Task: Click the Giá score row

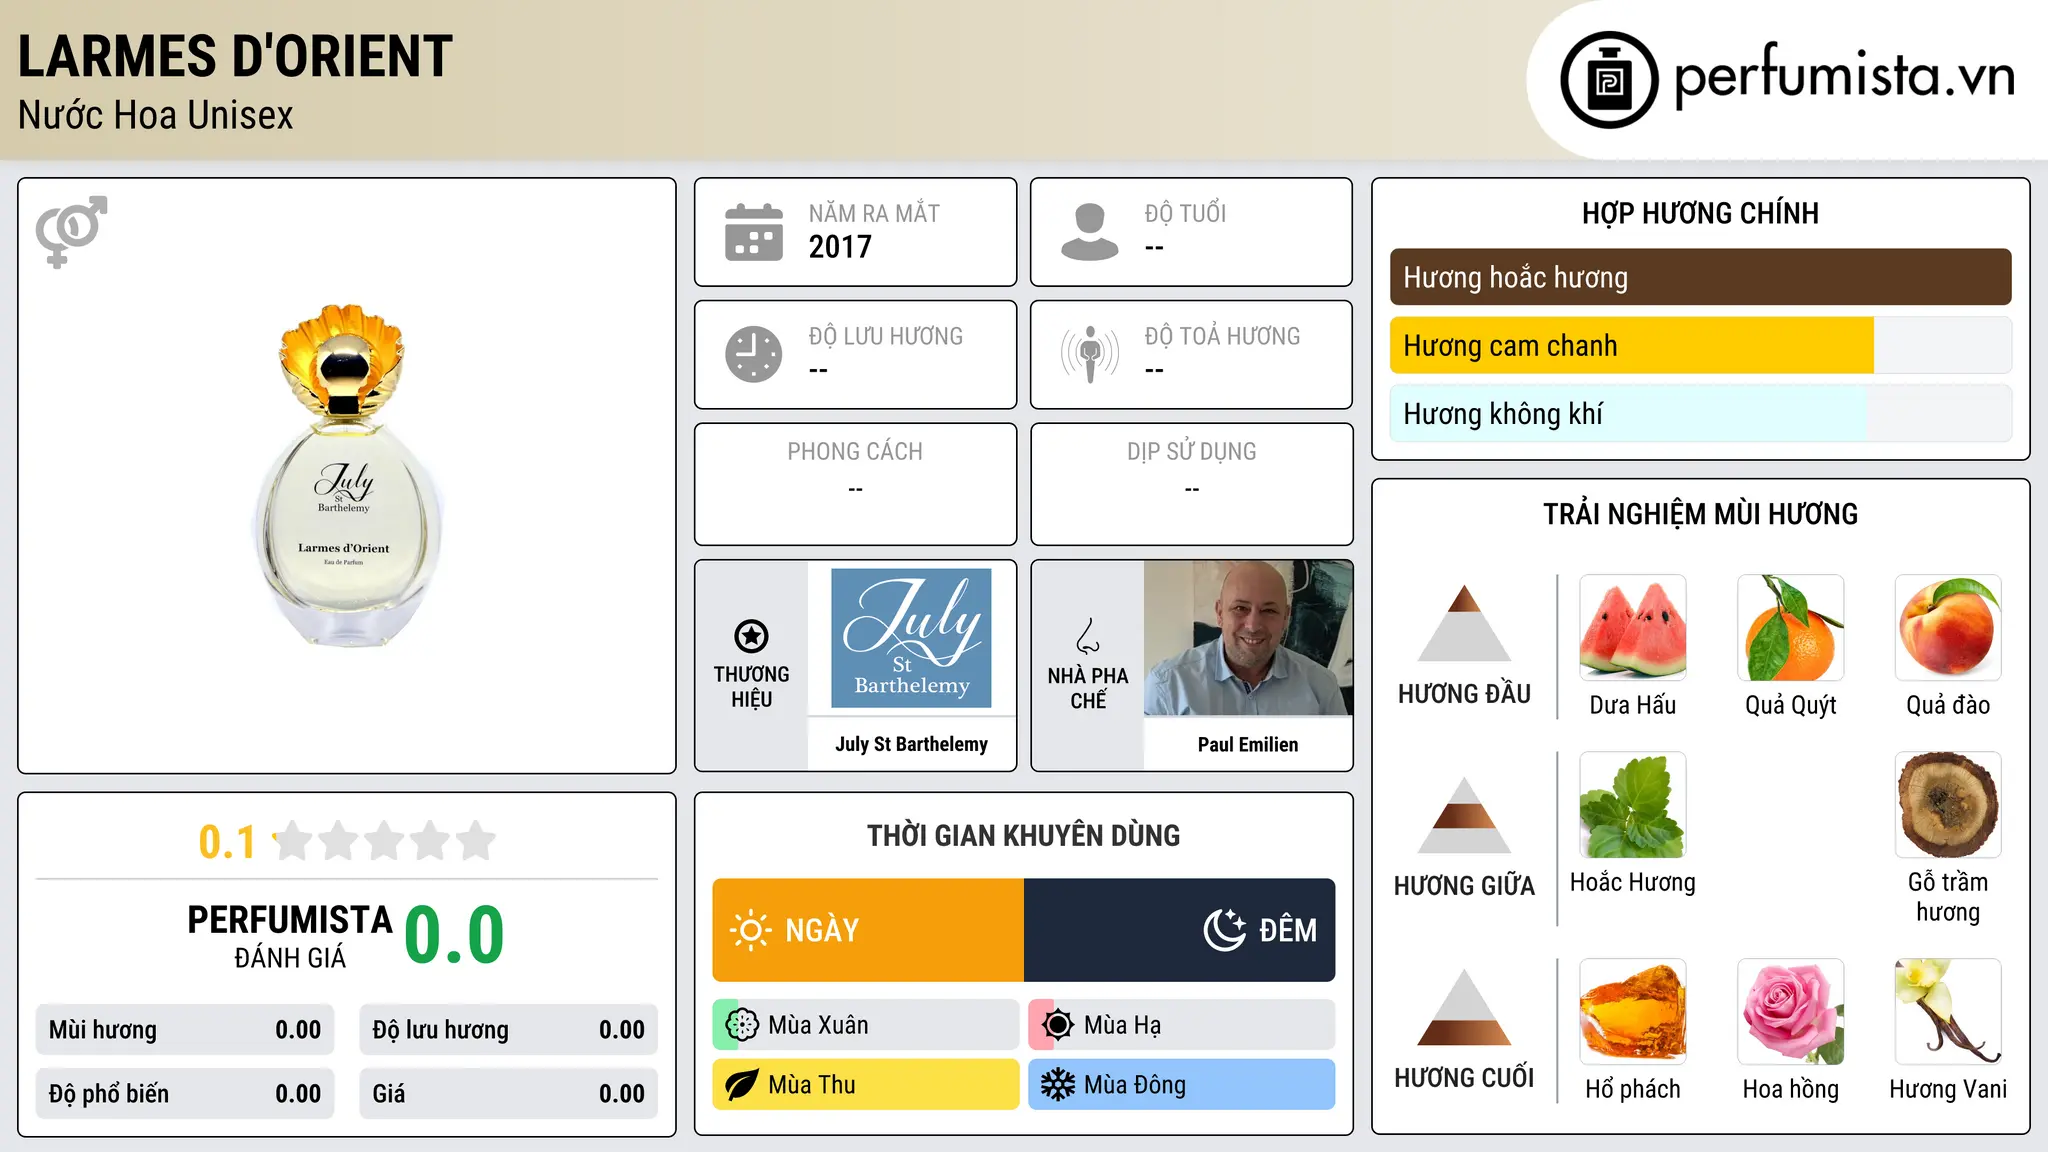Action: pos(508,1094)
